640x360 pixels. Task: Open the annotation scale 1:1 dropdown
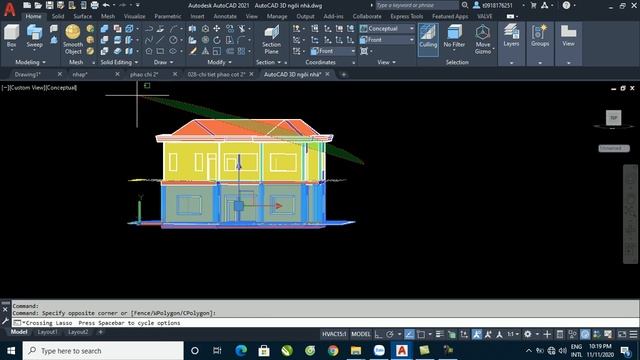(x=513, y=334)
